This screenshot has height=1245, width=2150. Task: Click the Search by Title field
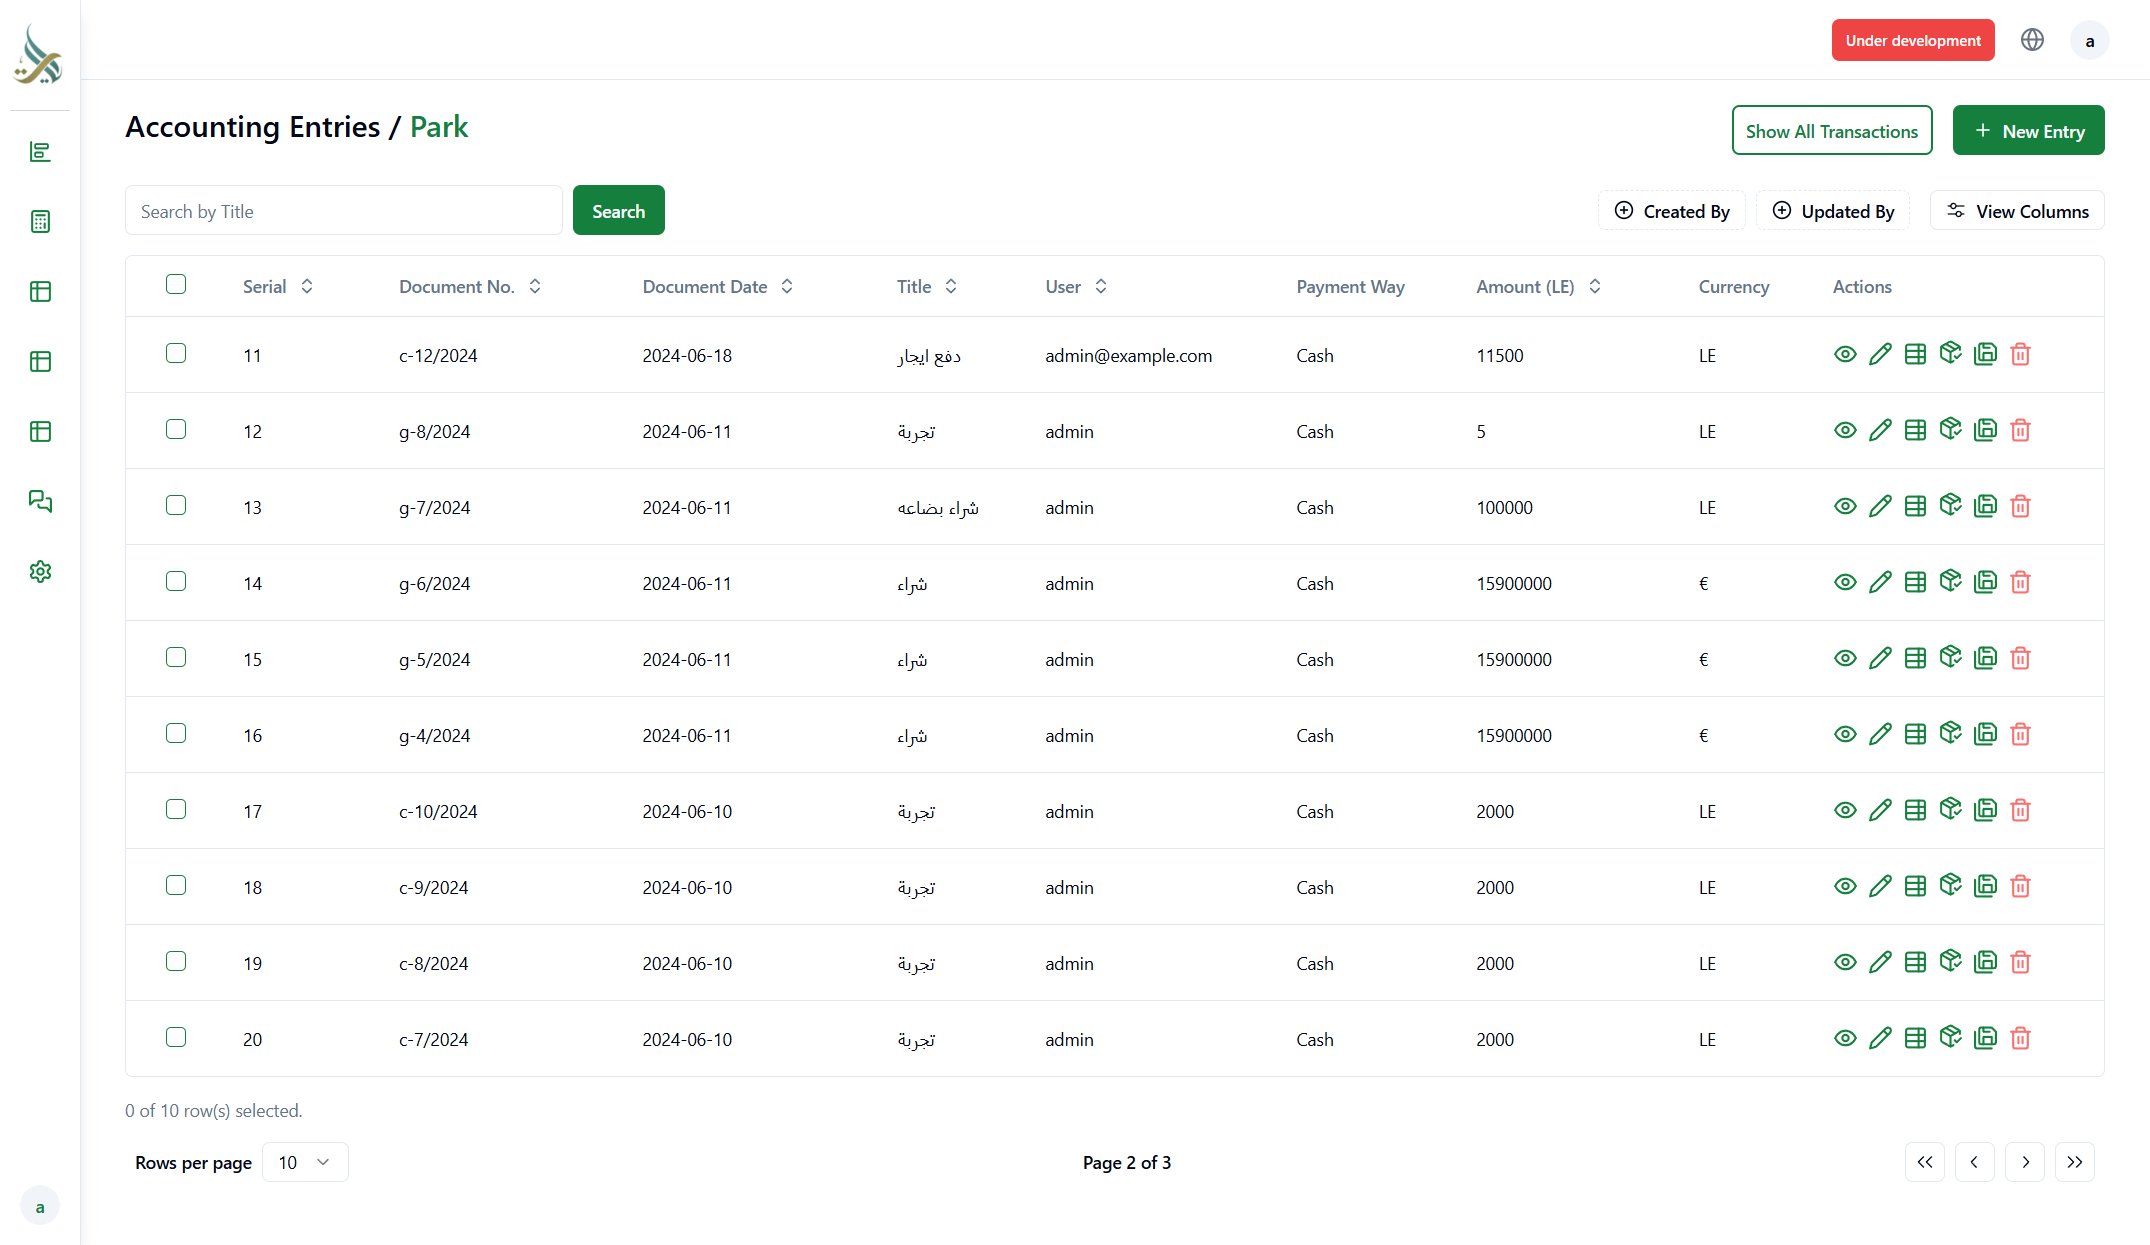(x=343, y=211)
